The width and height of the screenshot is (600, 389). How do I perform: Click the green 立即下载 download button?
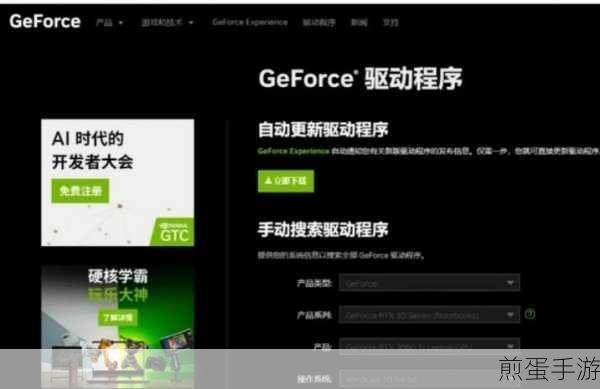click(x=286, y=181)
